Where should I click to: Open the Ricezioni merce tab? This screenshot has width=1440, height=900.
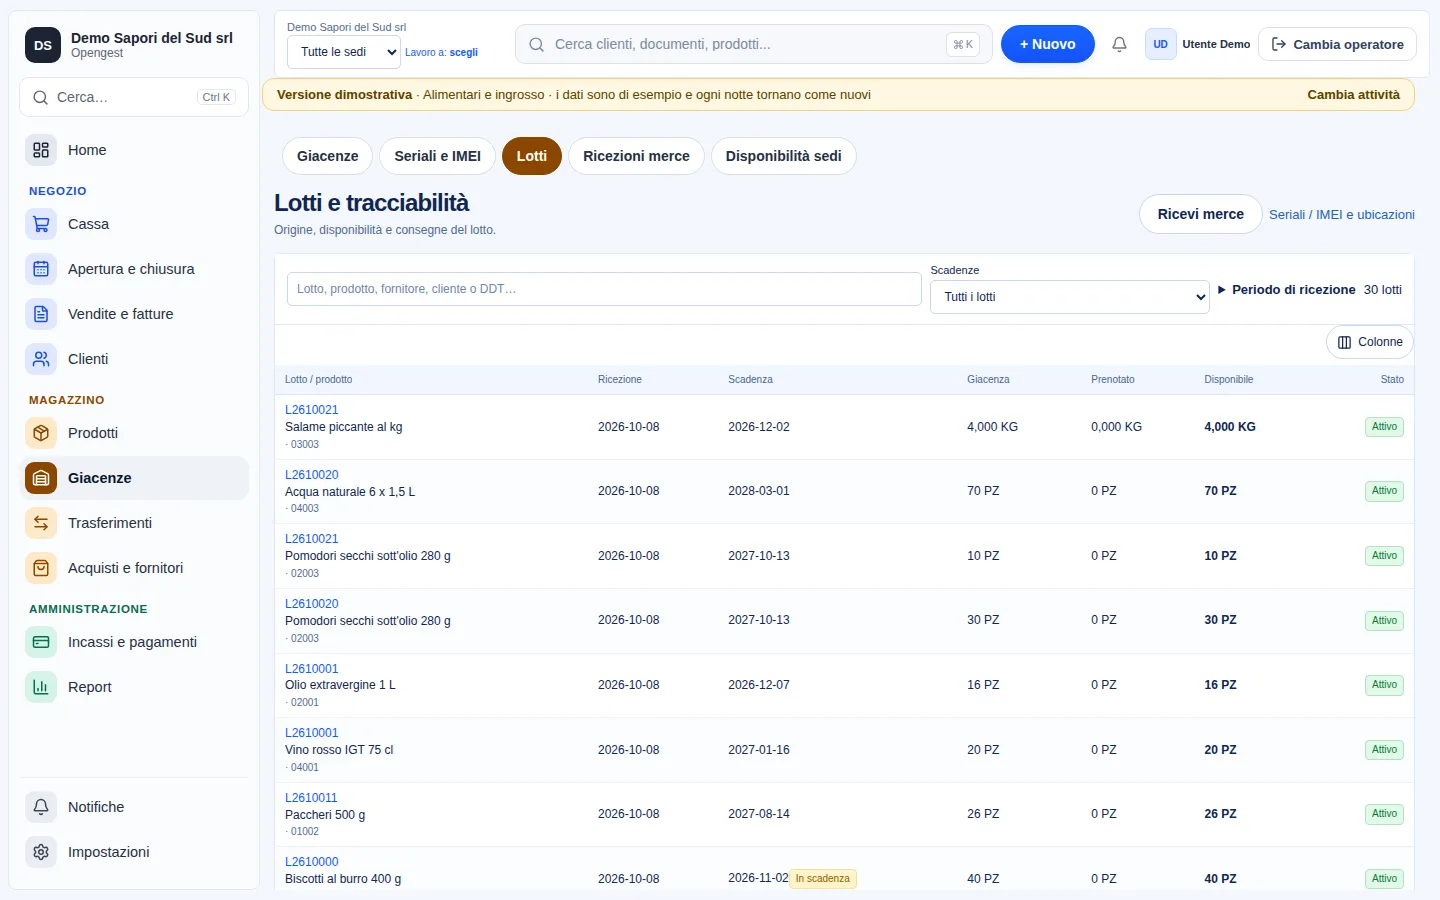click(637, 156)
